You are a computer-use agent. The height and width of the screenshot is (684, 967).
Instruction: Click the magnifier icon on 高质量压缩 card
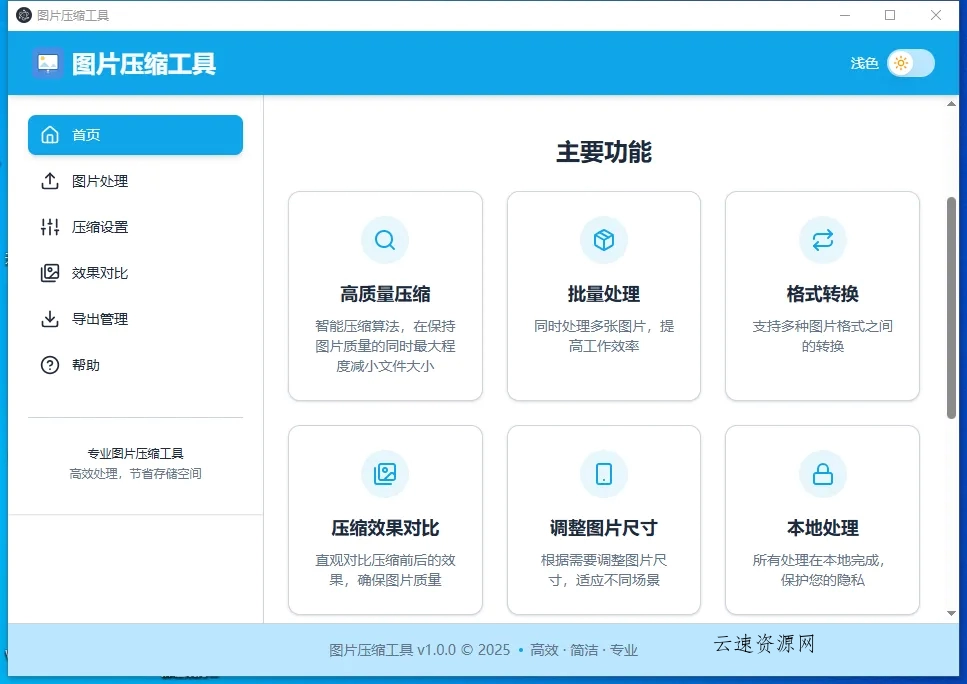click(x=385, y=240)
